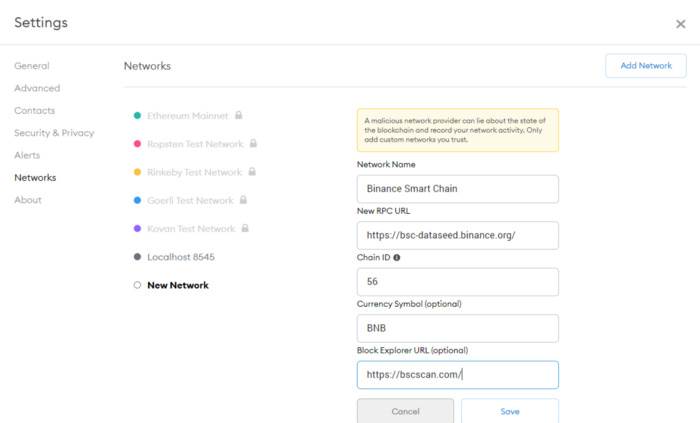Click lock icon beside Goerli Test Network
This screenshot has width=700, height=423.
pos(243,199)
